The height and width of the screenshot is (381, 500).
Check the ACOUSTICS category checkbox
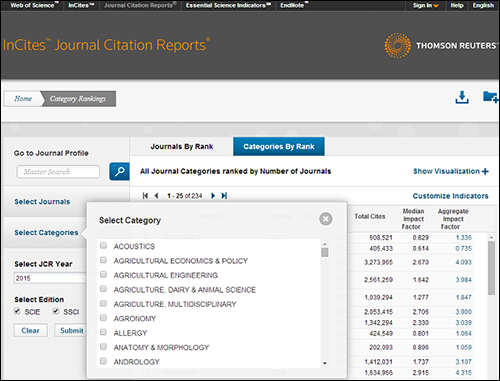[x=103, y=246]
